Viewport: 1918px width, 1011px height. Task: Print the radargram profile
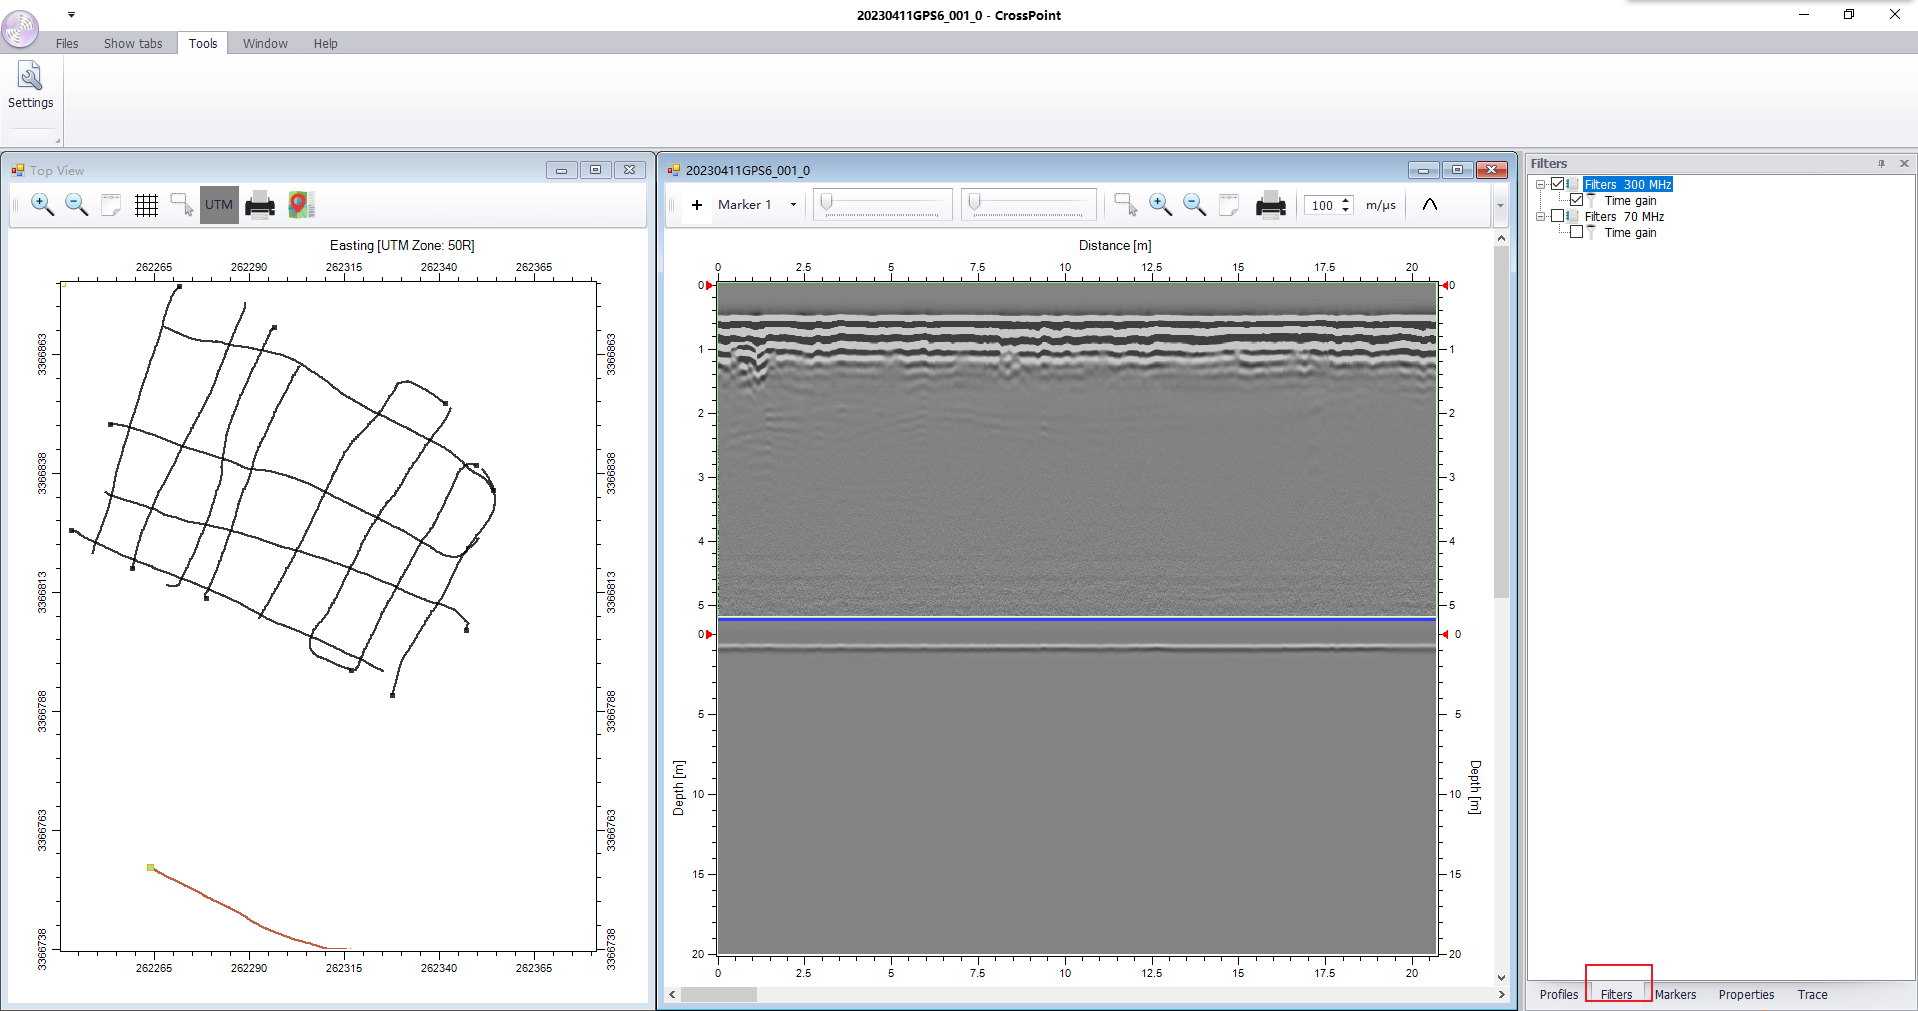[1271, 205]
